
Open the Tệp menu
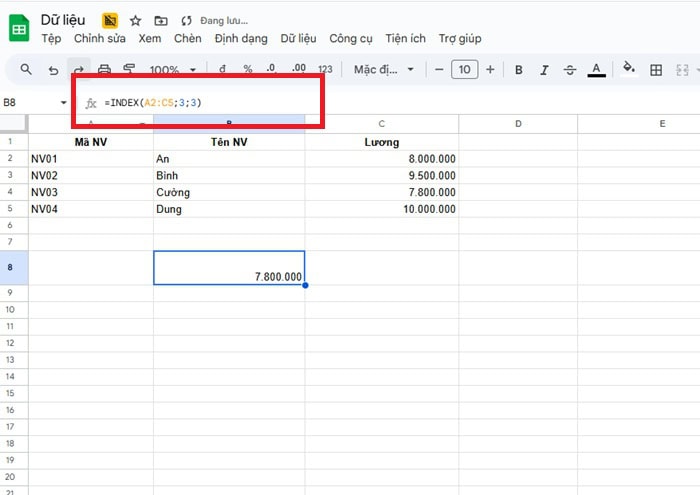(51, 39)
